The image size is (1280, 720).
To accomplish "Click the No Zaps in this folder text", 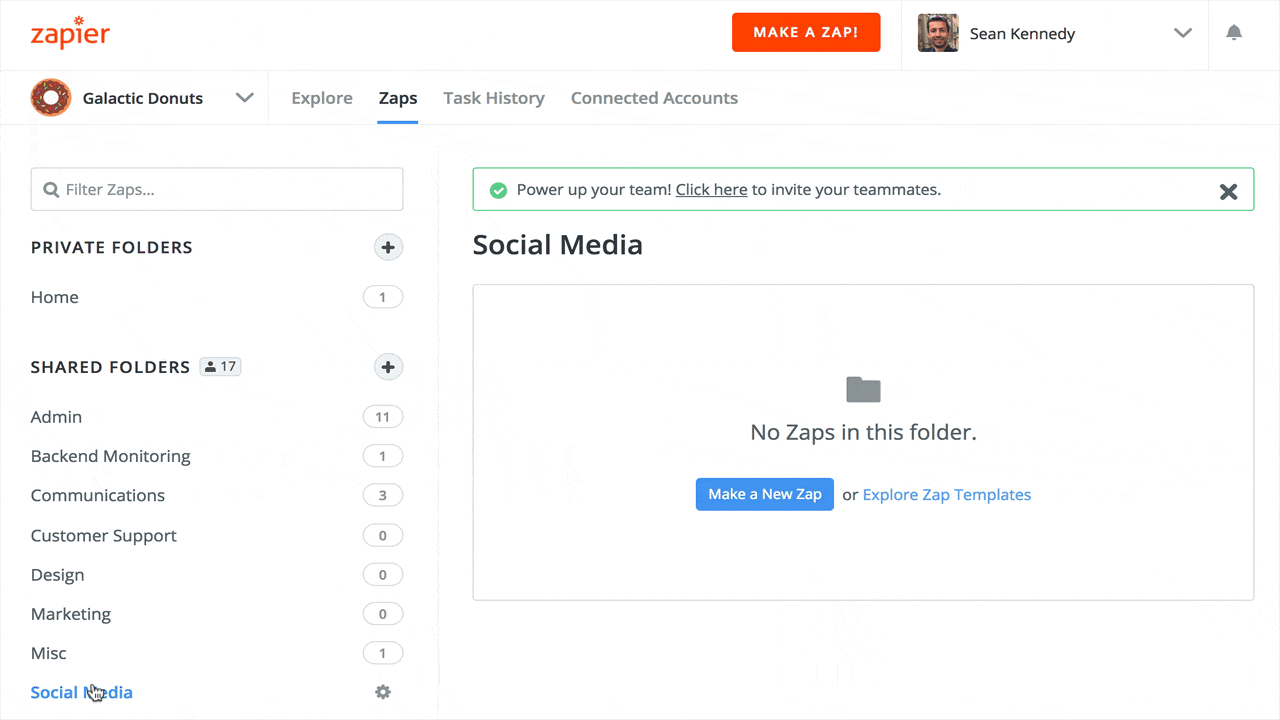I will coord(863,432).
